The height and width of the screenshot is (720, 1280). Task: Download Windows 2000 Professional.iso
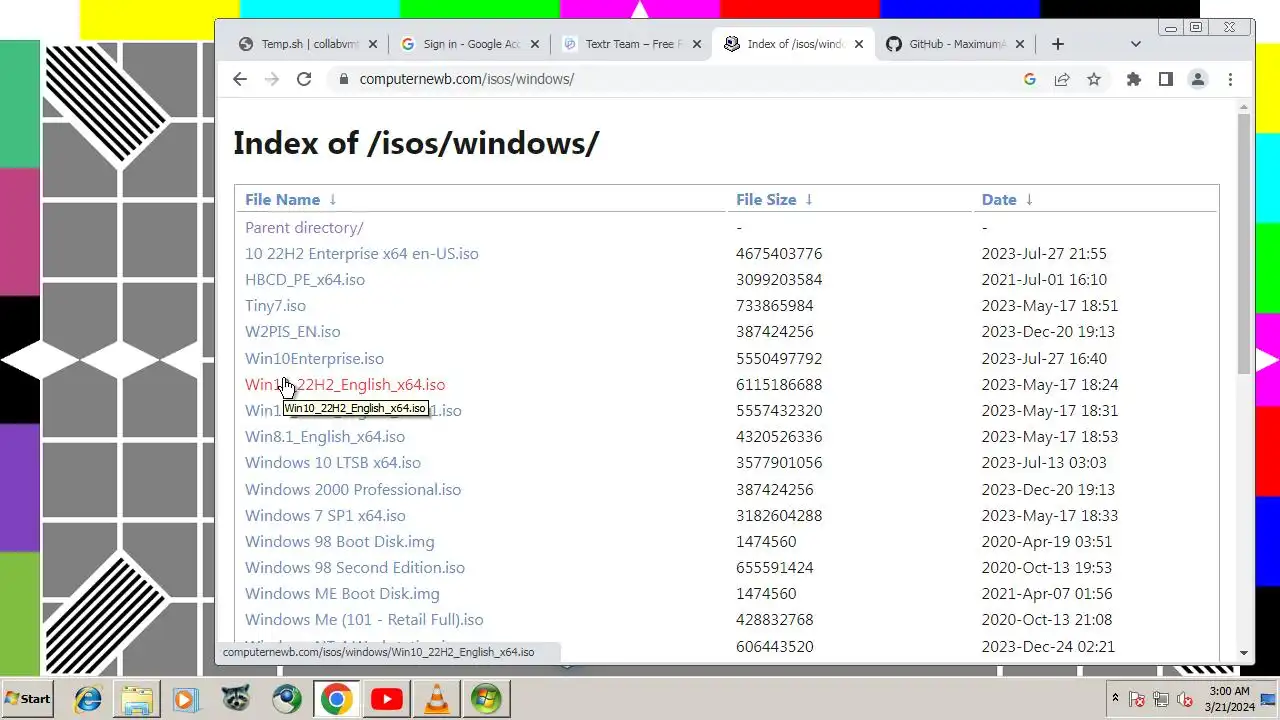[x=353, y=490]
